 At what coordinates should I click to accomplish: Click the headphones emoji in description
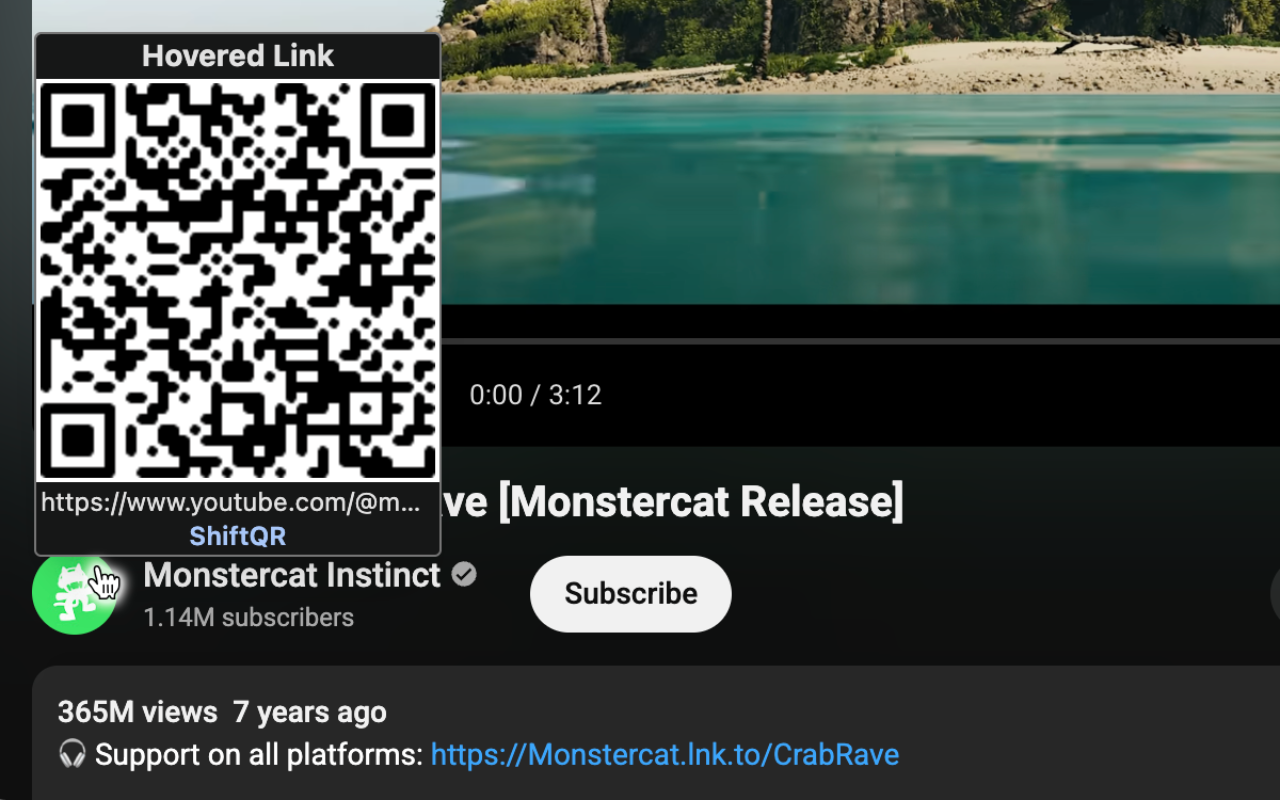point(72,754)
